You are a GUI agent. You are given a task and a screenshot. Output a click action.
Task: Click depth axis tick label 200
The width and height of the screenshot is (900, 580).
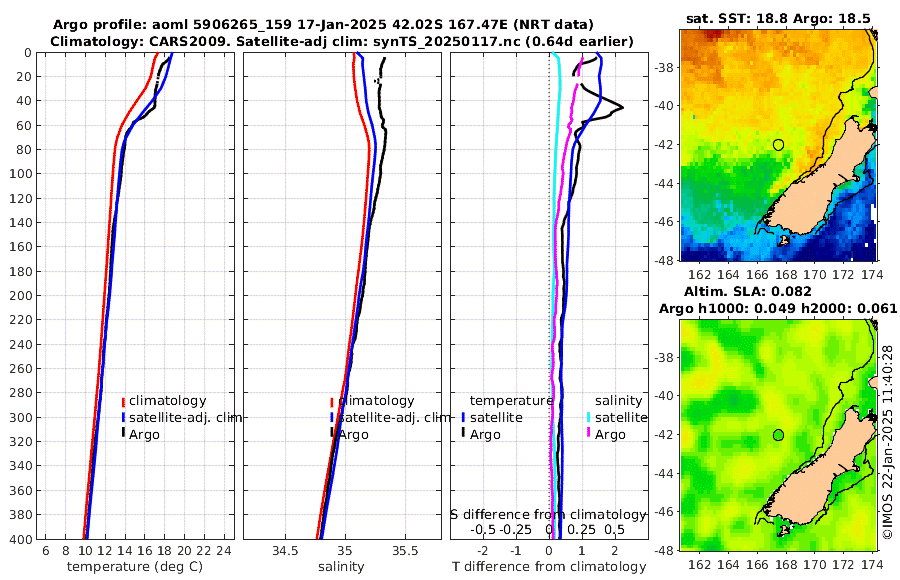21,296
